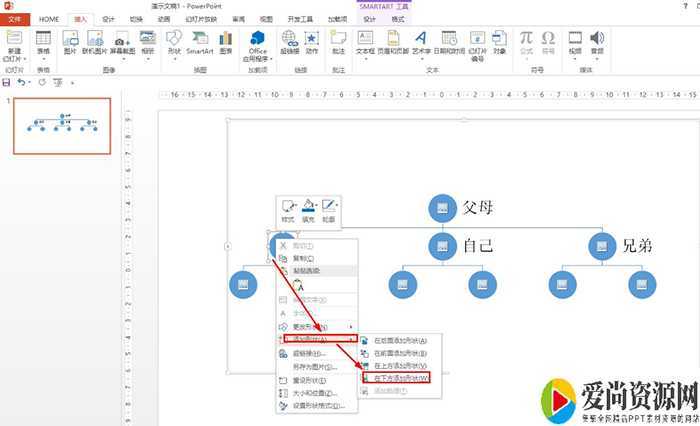
Task: Insert a picture using the 图片 icon
Action: 70,42
